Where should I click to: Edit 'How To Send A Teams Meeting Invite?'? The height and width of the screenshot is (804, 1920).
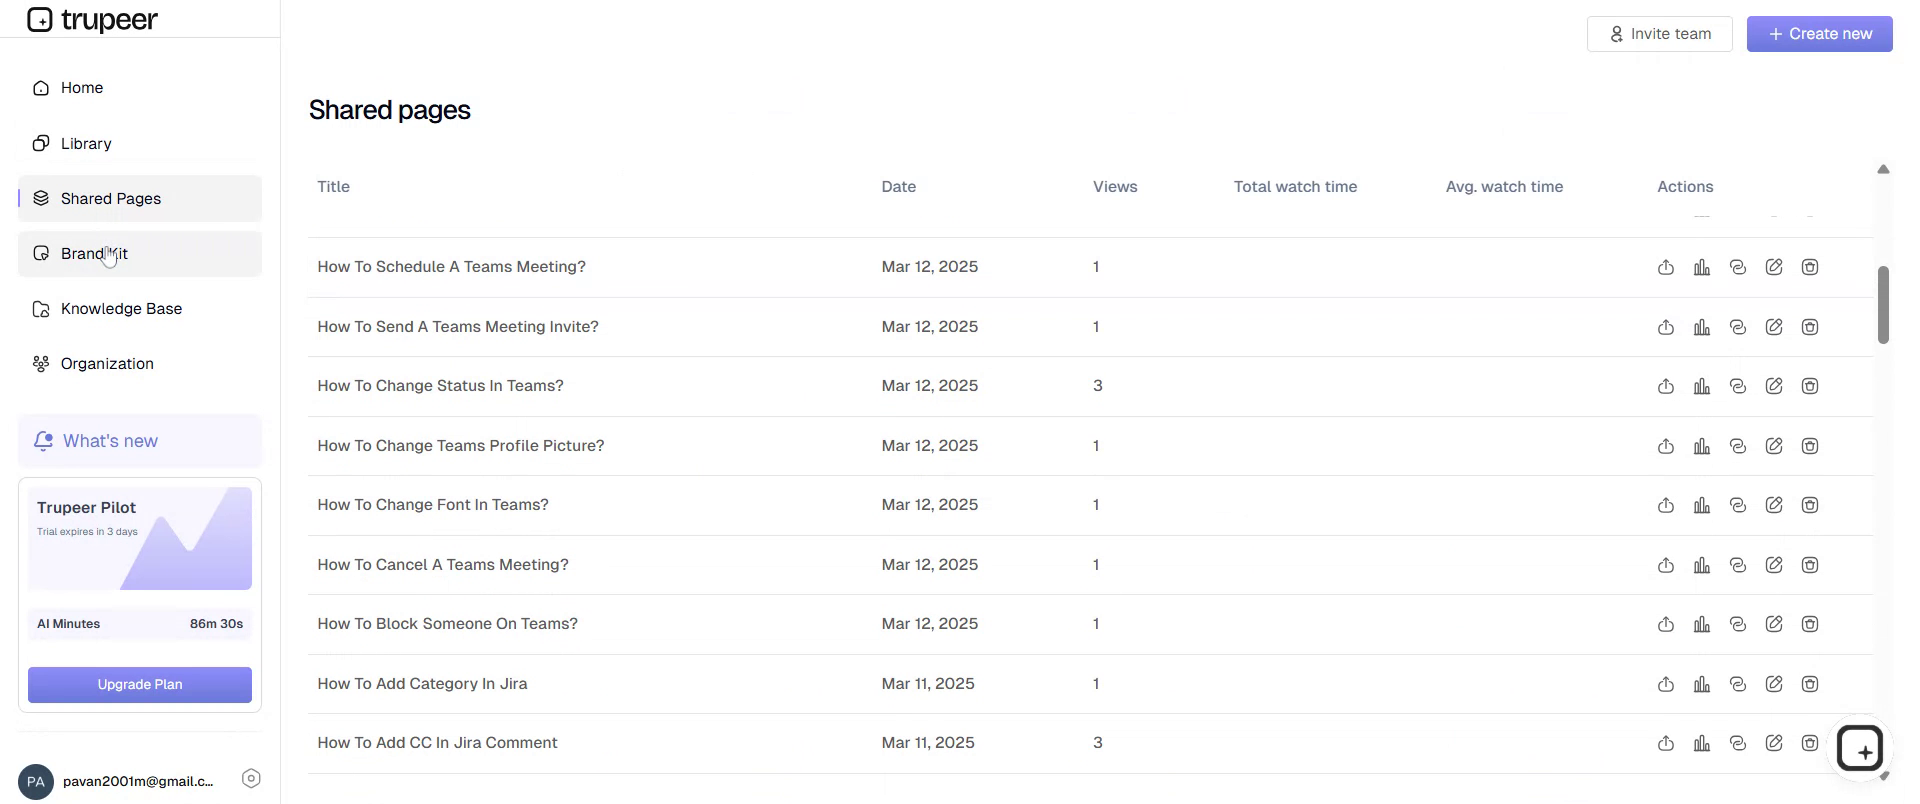click(1774, 327)
